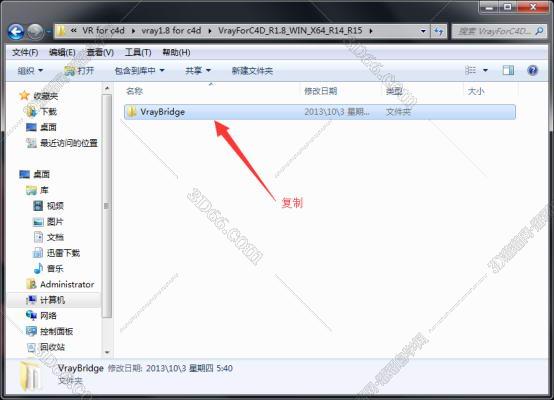
Task: Expand the breadcrumb arrow after VR for c4d
Action: [x=133, y=31]
